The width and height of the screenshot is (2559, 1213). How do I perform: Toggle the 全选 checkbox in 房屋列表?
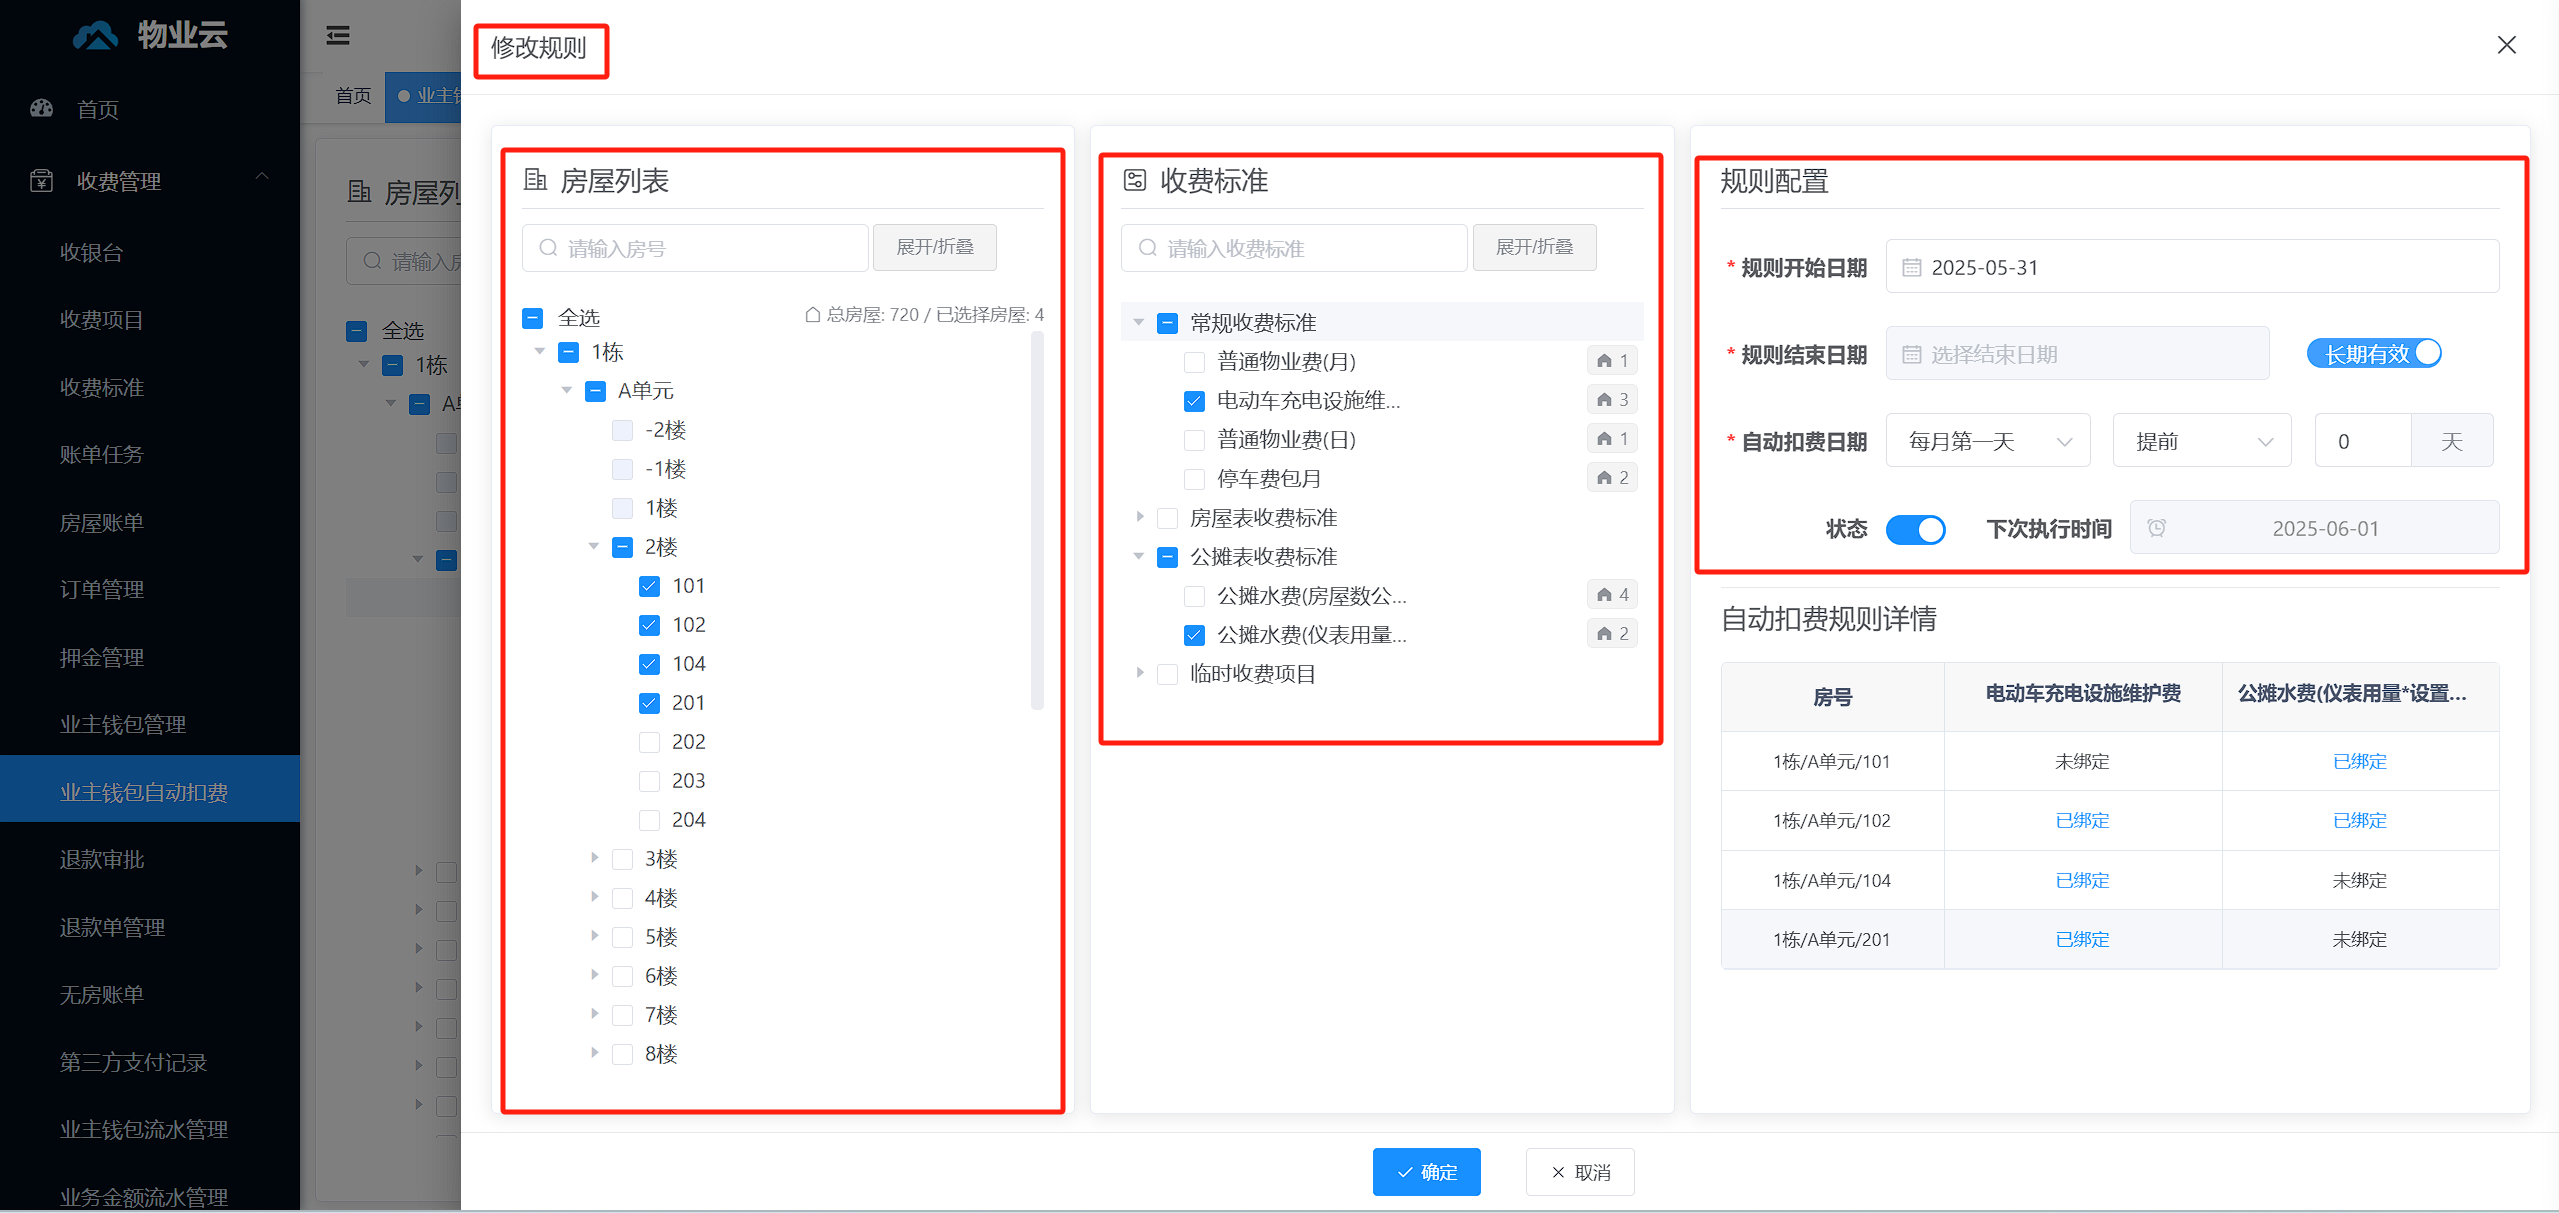(533, 318)
